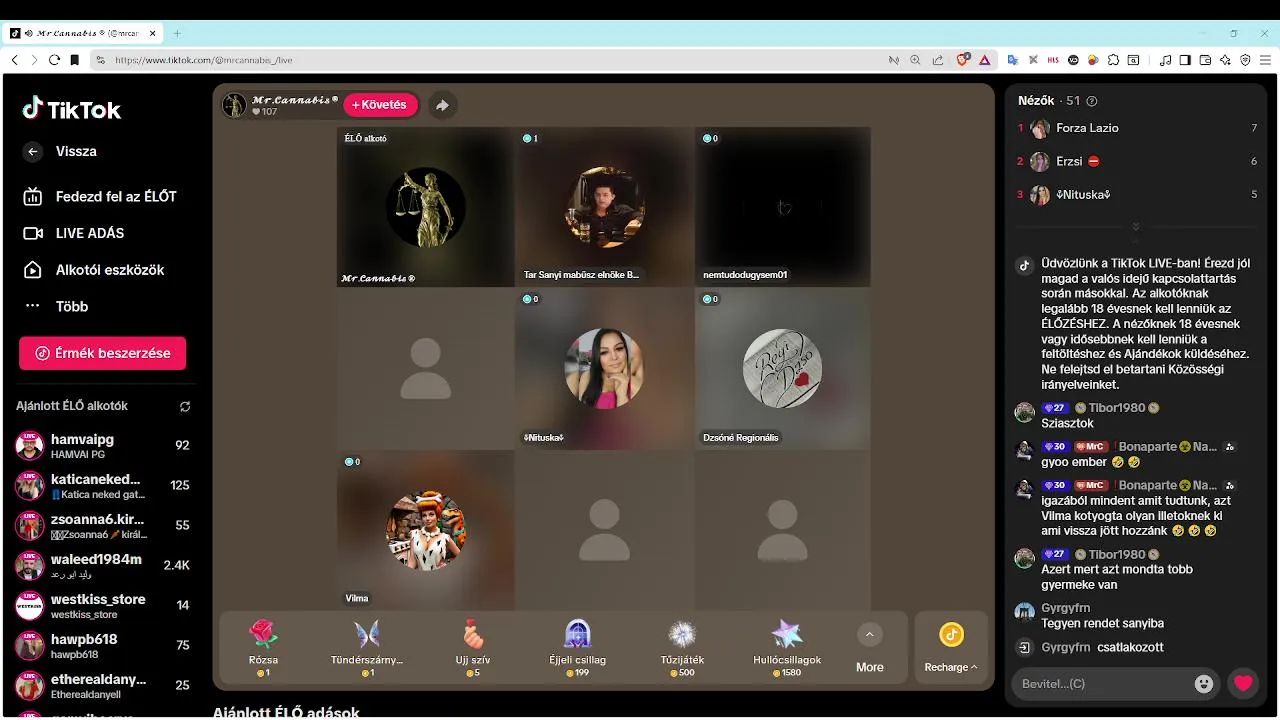Open top viewer Nituska row
Image resolution: width=1280 pixels, height=720 pixels.
(x=1136, y=194)
